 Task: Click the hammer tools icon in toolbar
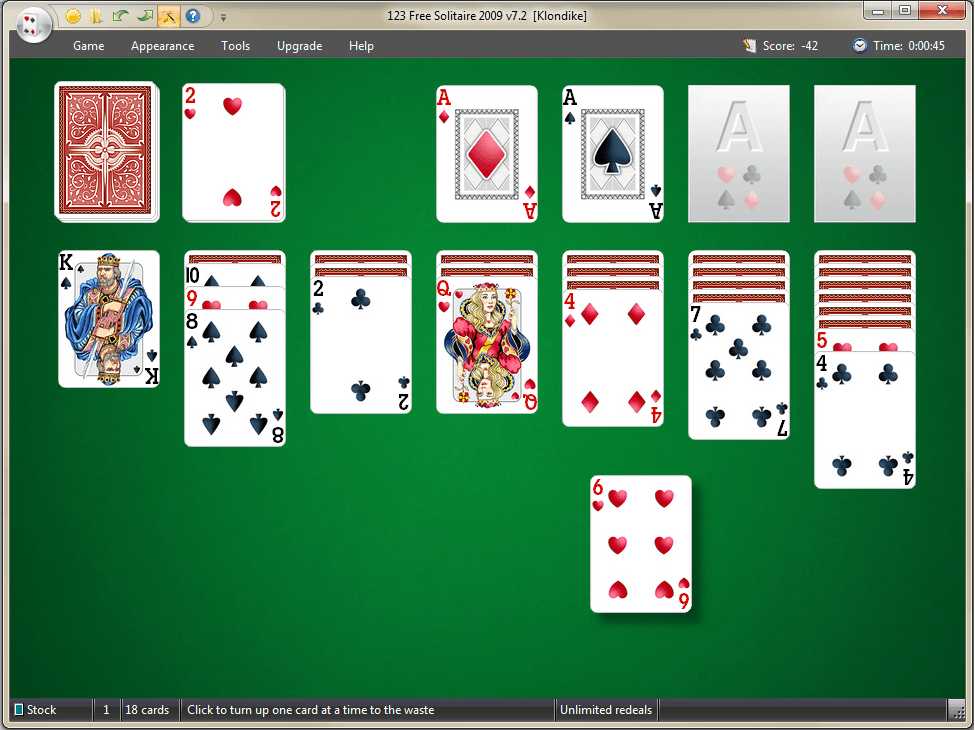tap(169, 16)
